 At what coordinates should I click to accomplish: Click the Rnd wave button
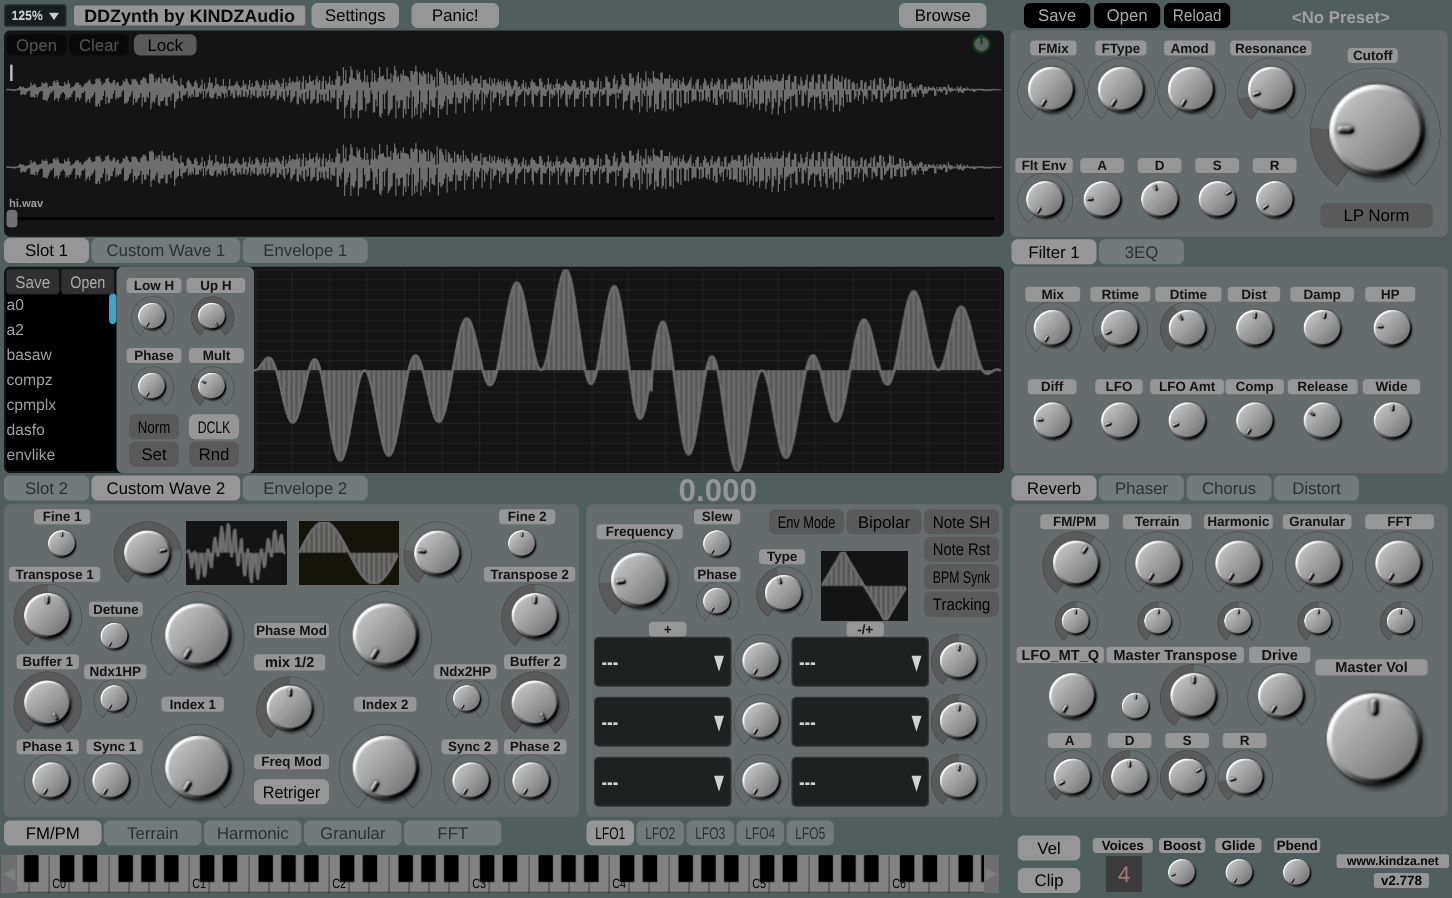pos(214,454)
